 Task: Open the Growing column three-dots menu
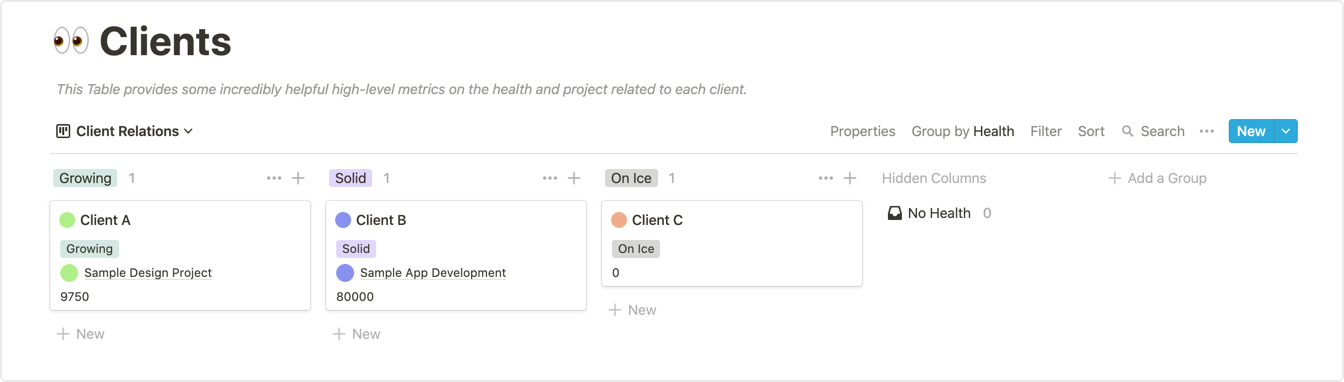(x=274, y=178)
